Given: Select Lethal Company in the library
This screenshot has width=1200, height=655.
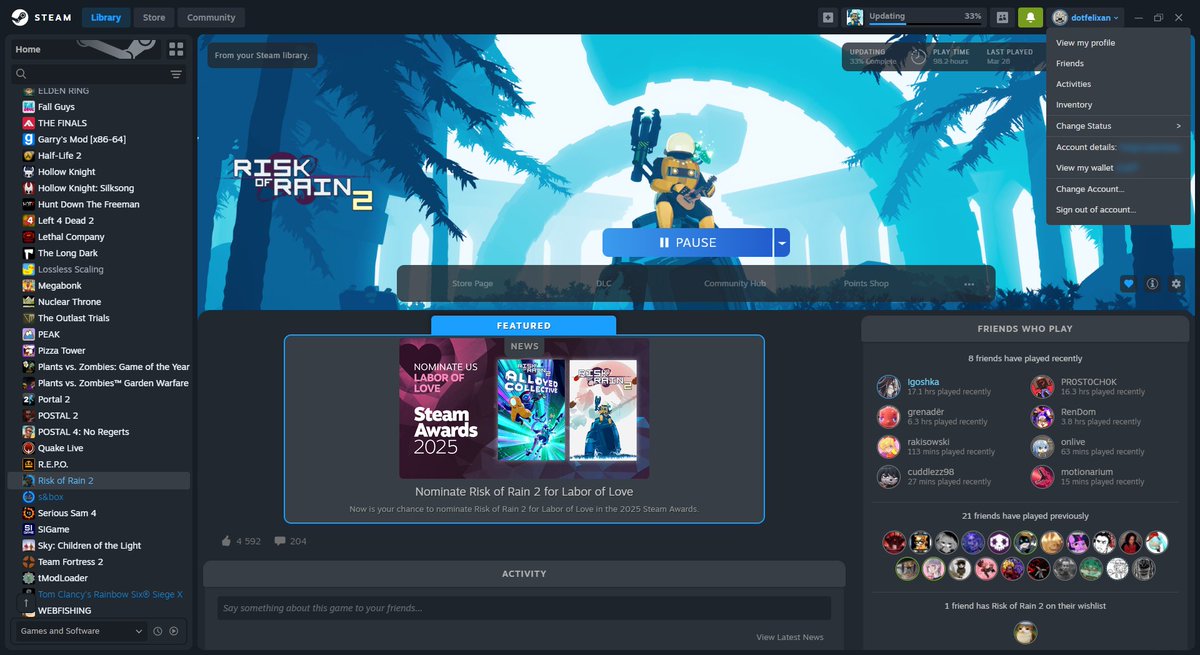Looking at the screenshot, I should tap(71, 237).
